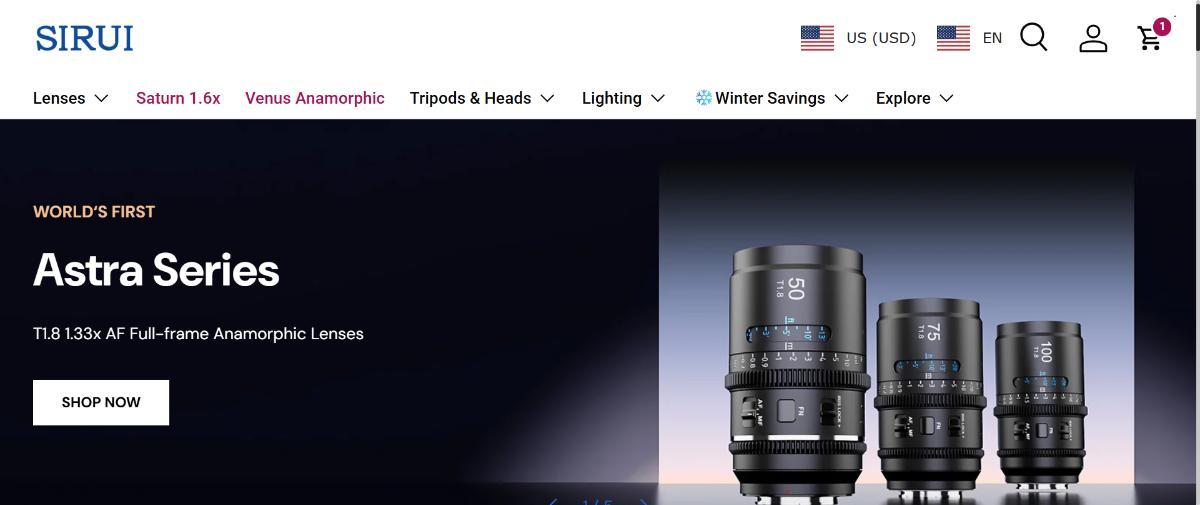Screen dimensions: 1200x505
Task: Select the EN language selector
Action: [969, 38]
